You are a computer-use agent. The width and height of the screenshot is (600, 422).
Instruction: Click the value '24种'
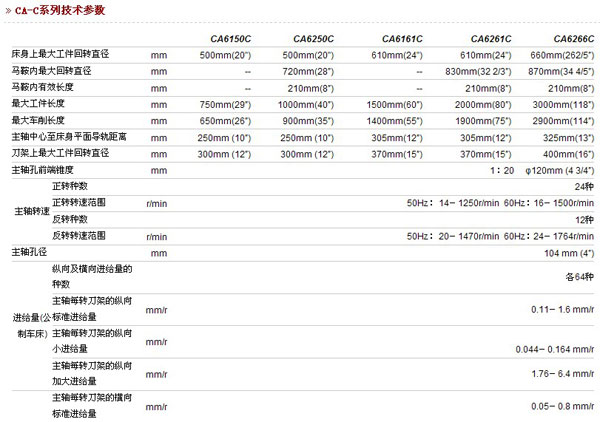[584, 187]
